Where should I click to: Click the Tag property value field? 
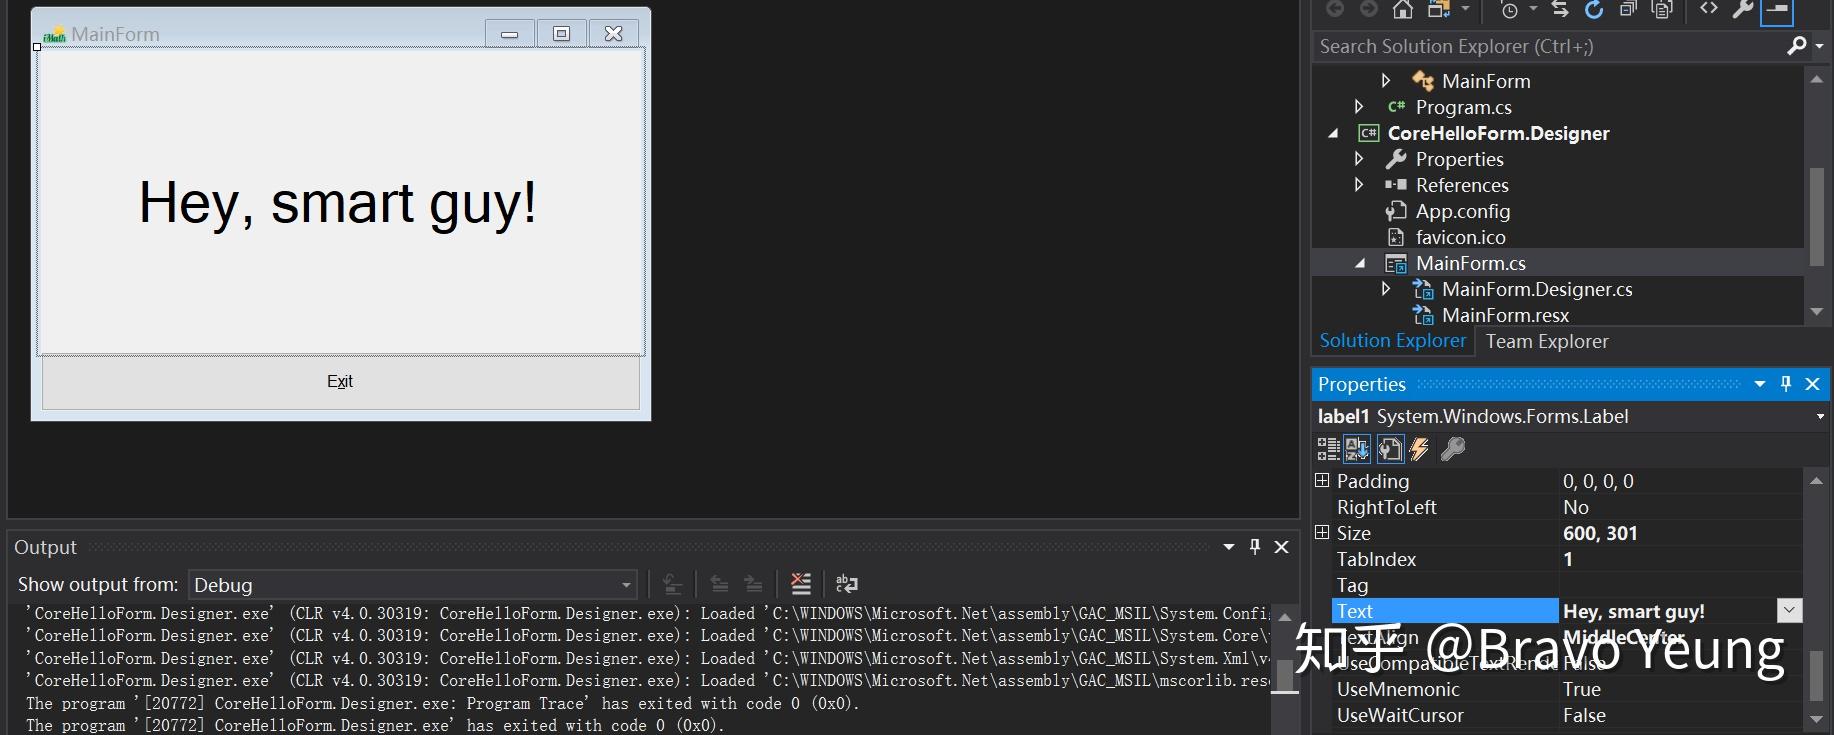click(x=1680, y=585)
